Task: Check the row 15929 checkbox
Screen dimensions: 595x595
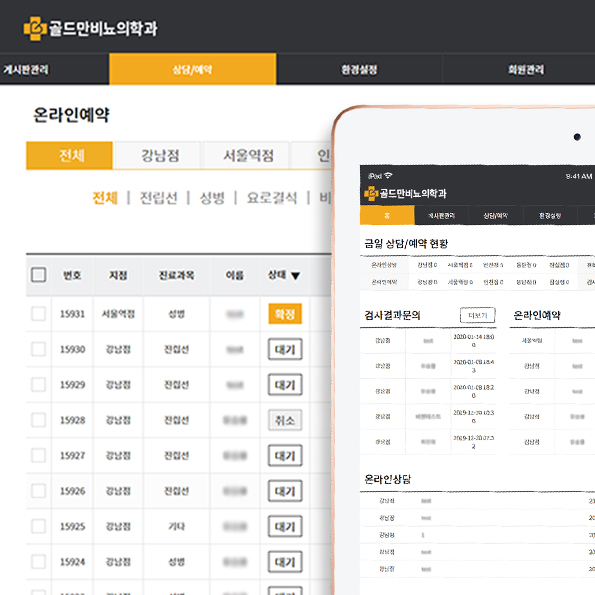Action: 38,384
